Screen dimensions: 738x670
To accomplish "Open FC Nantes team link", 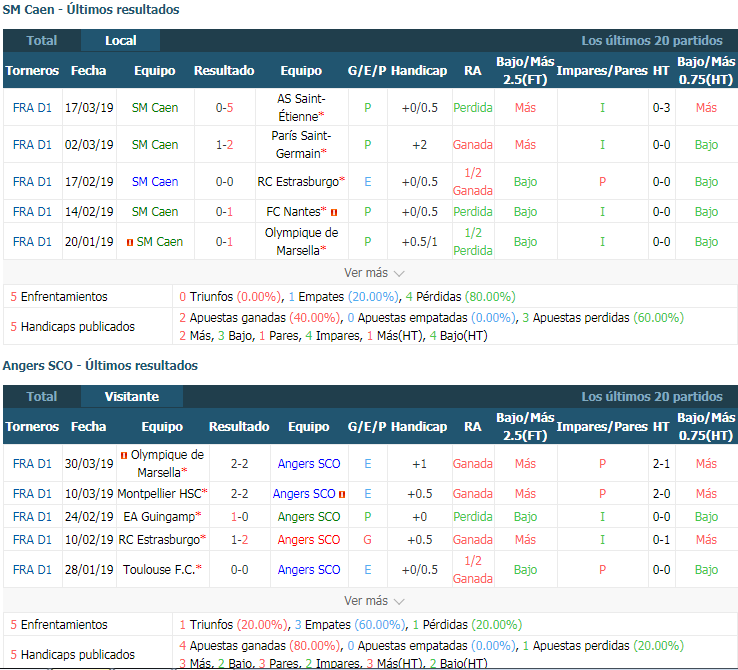I will (x=293, y=212).
